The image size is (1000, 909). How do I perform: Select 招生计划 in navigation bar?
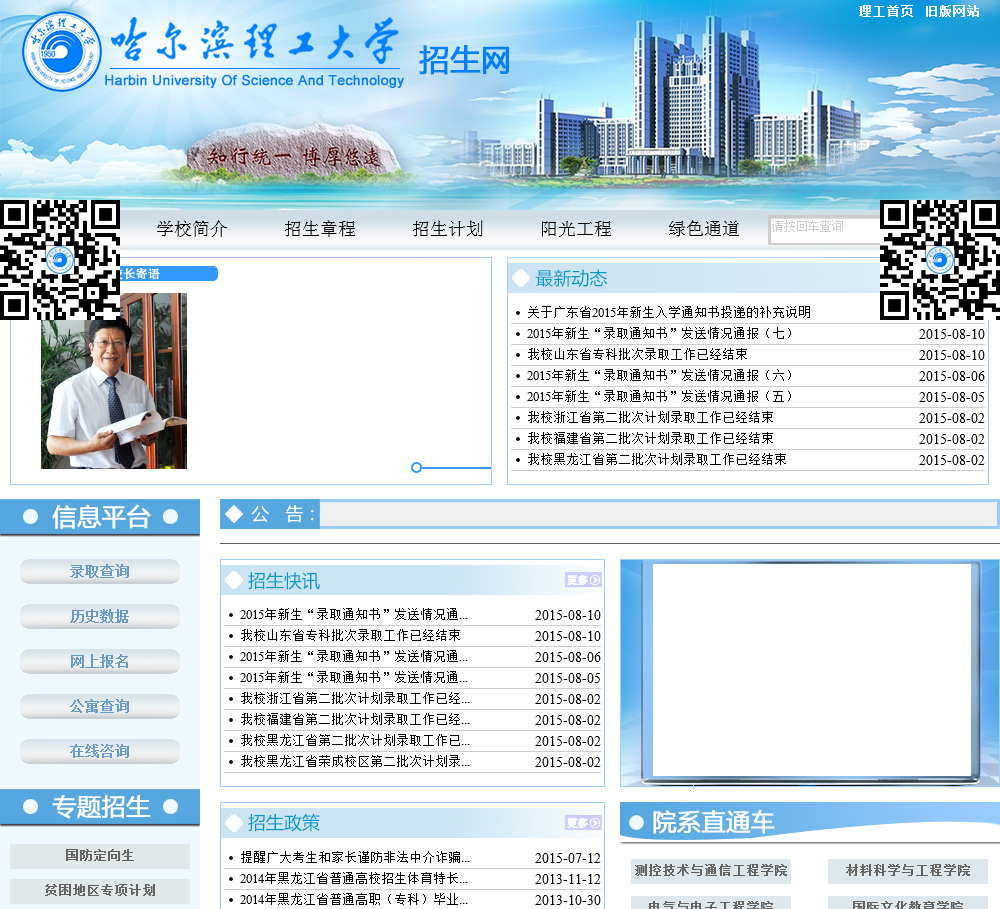pos(448,228)
